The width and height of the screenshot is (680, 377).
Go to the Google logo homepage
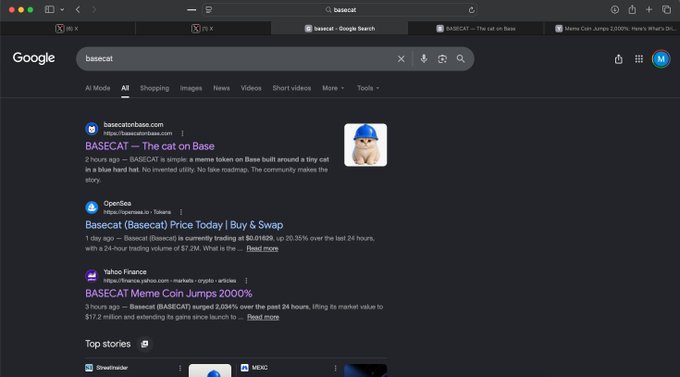coord(34,58)
